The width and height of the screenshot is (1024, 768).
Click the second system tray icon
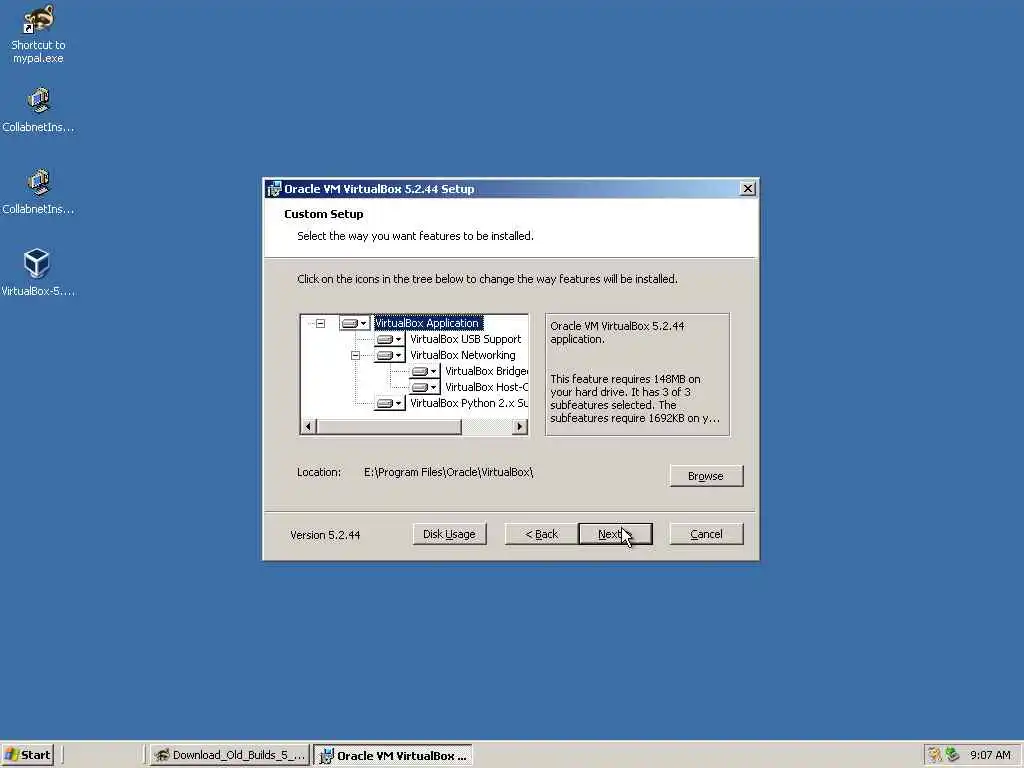point(952,755)
